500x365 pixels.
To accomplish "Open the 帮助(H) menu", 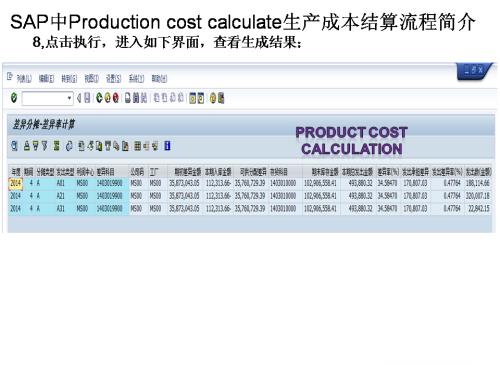I will [159, 79].
